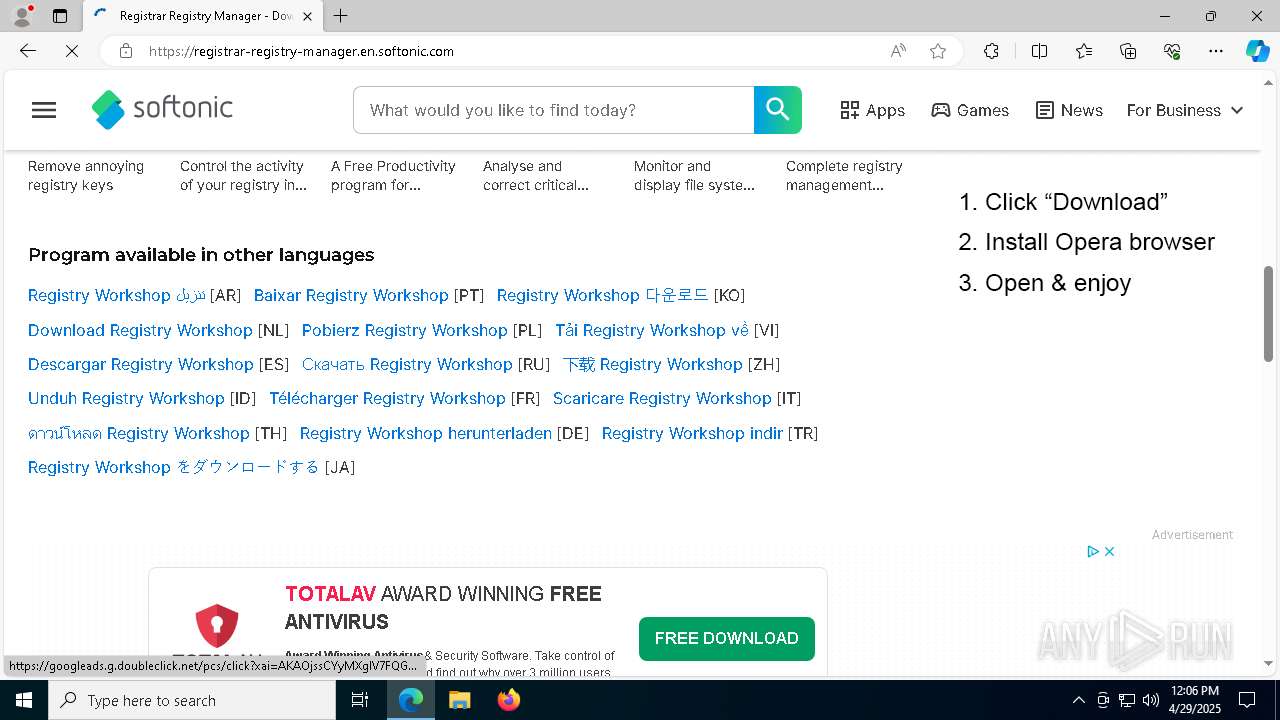Go to Softonic homepage logo
Viewport: 1280px width, 720px height.
162,109
